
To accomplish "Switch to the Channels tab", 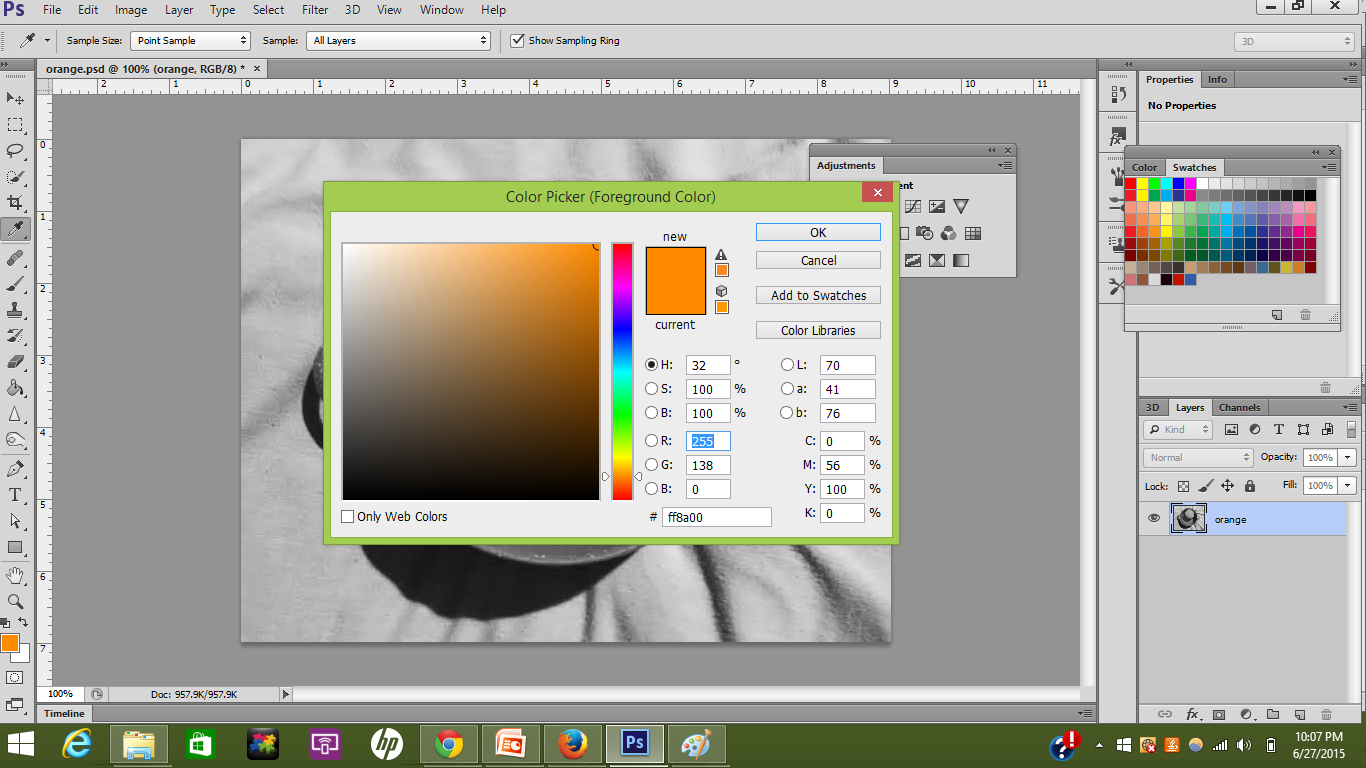I will (x=1239, y=407).
